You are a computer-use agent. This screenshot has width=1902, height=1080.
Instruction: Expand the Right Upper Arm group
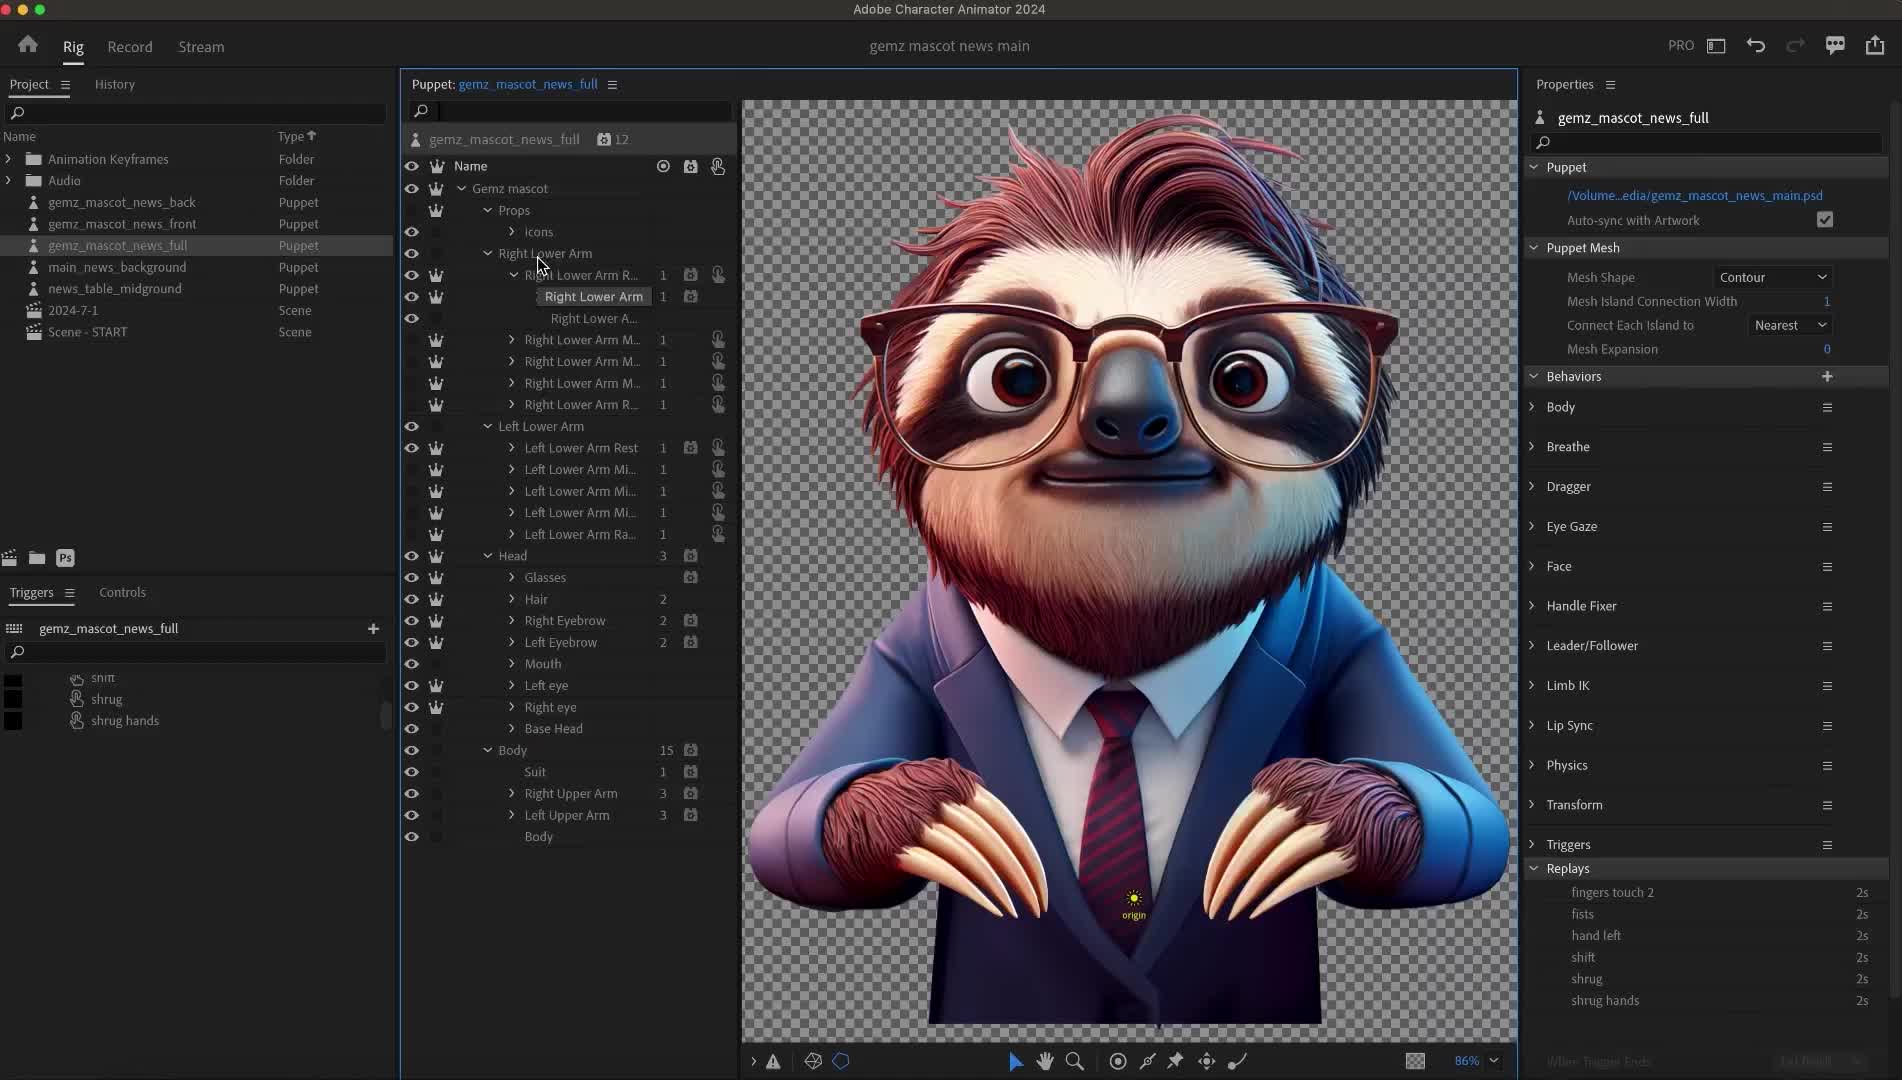coord(512,794)
